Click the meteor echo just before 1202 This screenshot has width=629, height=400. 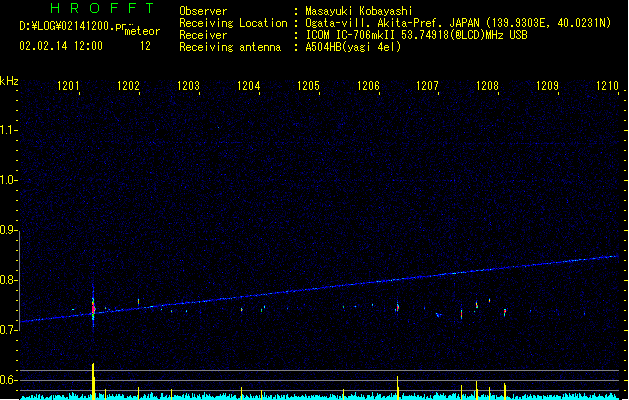(x=138, y=301)
